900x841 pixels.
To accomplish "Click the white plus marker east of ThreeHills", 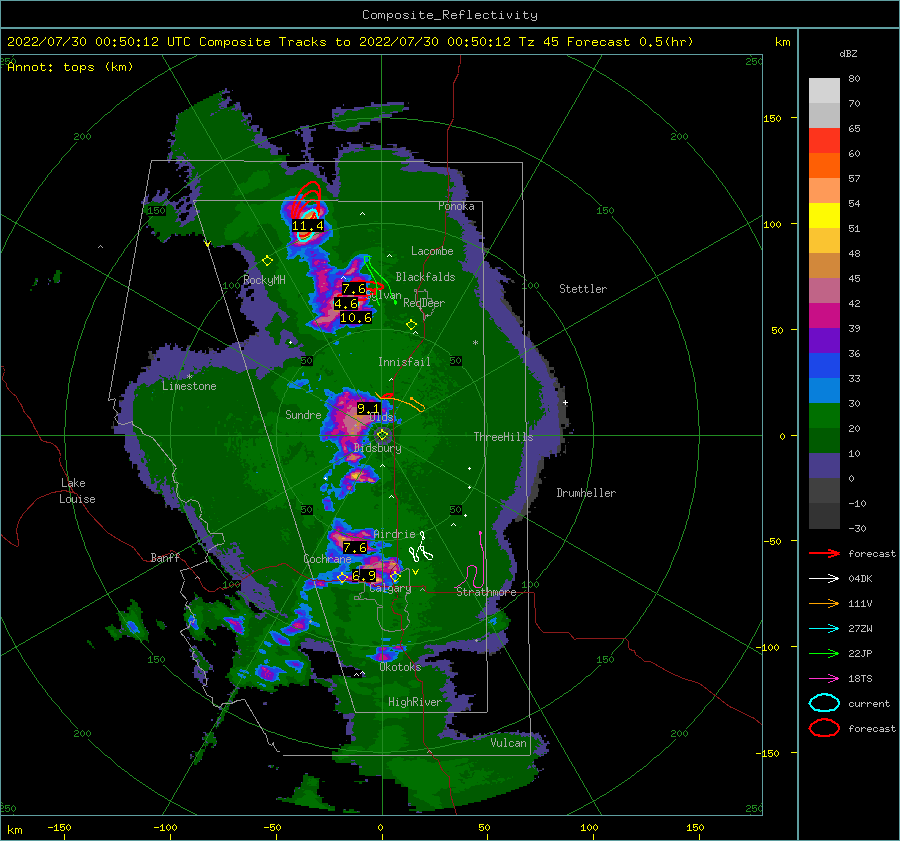I will 565,402.
